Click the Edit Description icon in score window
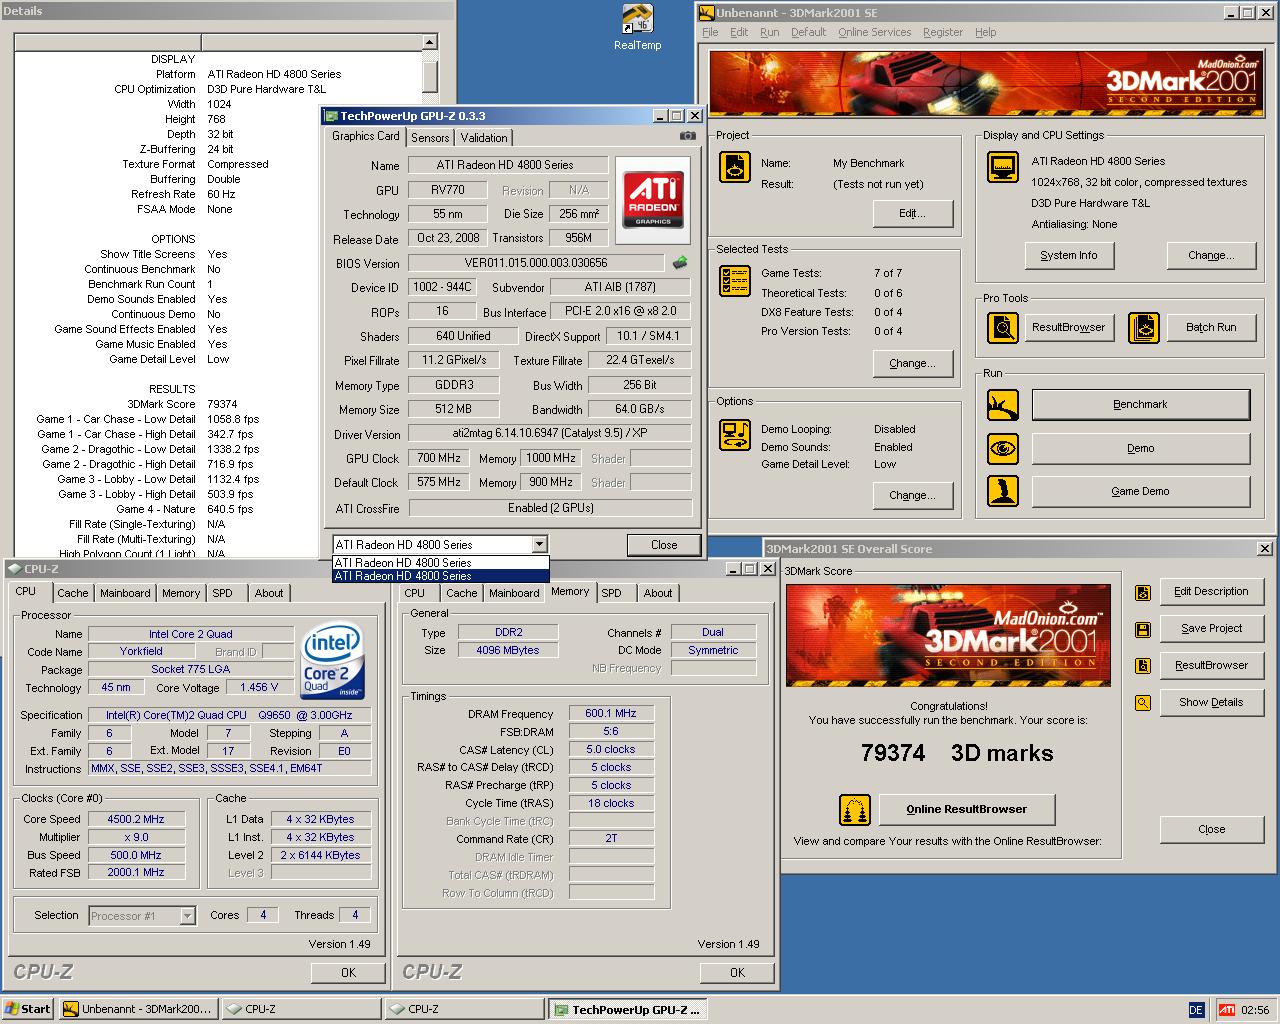Viewport: 1280px width, 1024px height. [x=1143, y=592]
